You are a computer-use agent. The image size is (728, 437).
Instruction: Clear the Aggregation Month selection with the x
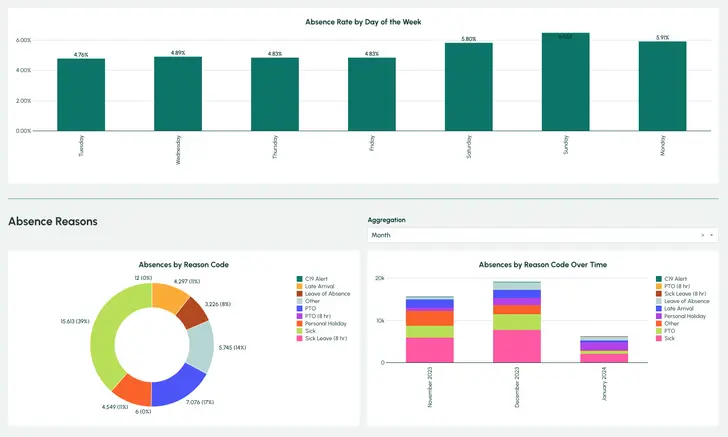point(702,235)
